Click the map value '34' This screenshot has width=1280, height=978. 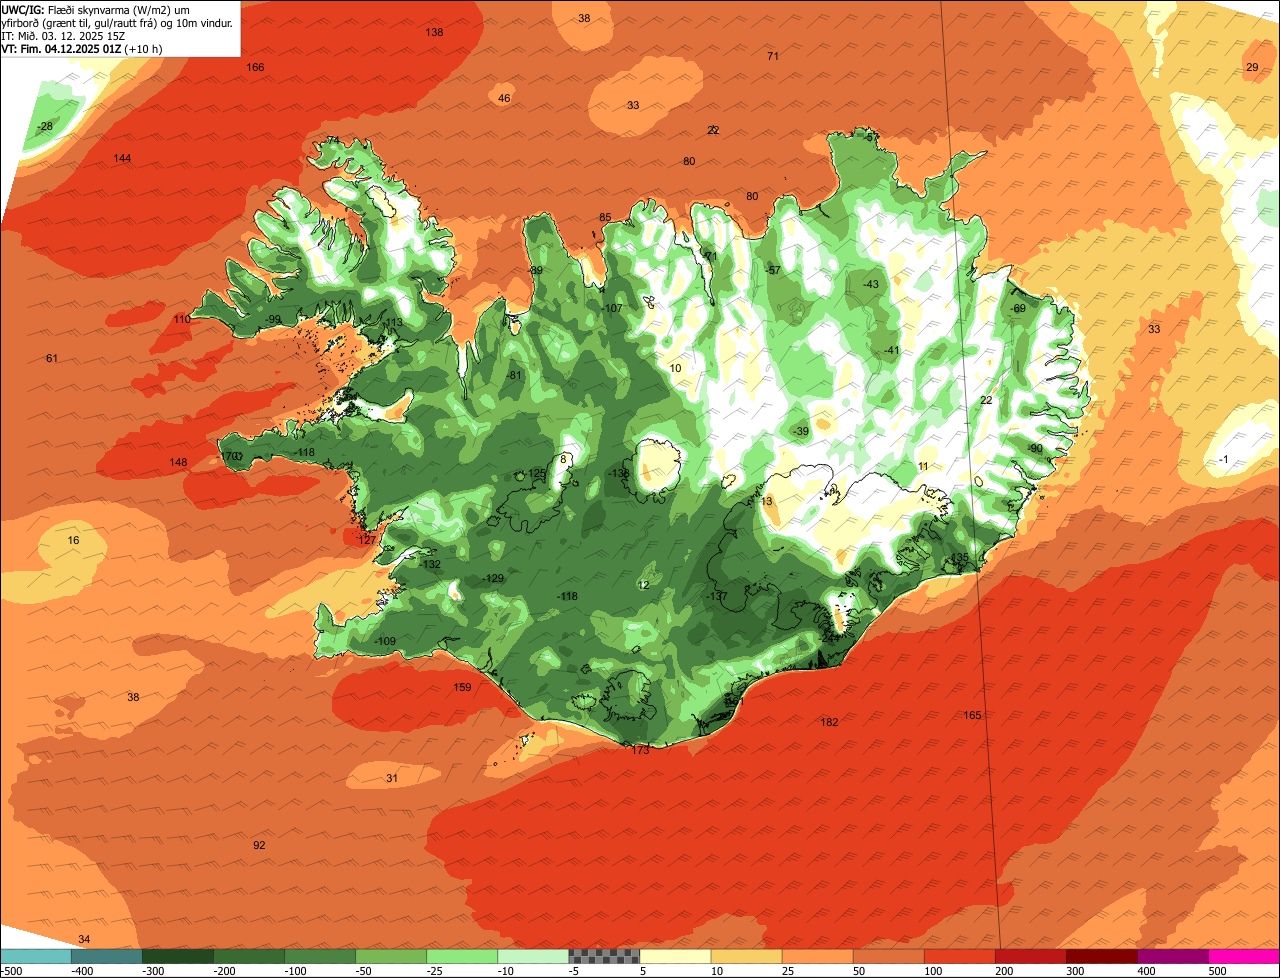click(84, 939)
